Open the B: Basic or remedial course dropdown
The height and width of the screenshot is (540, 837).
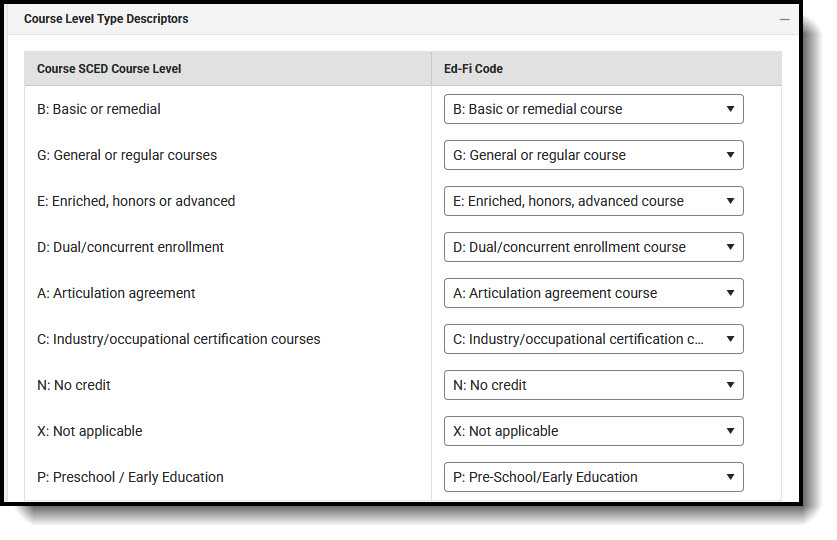pos(593,109)
